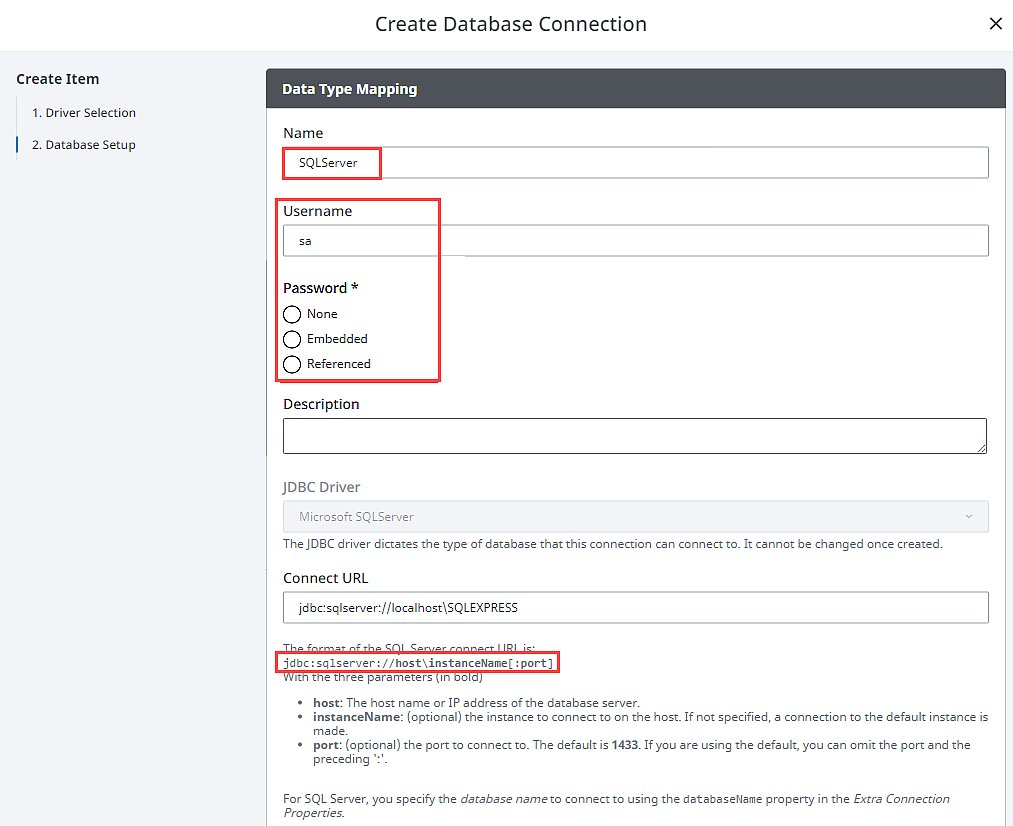Click inside the Description text area
The width and height of the screenshot is (1013, 826).
(635, 436)
